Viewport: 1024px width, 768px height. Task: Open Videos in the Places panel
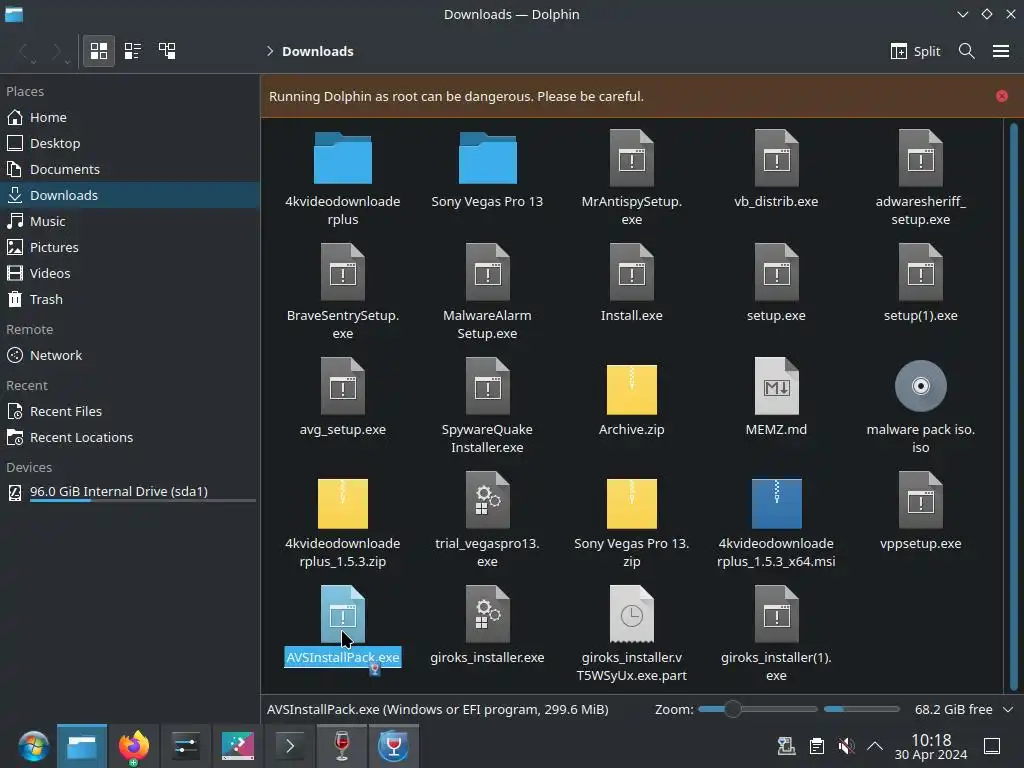[x=129, y=273]
